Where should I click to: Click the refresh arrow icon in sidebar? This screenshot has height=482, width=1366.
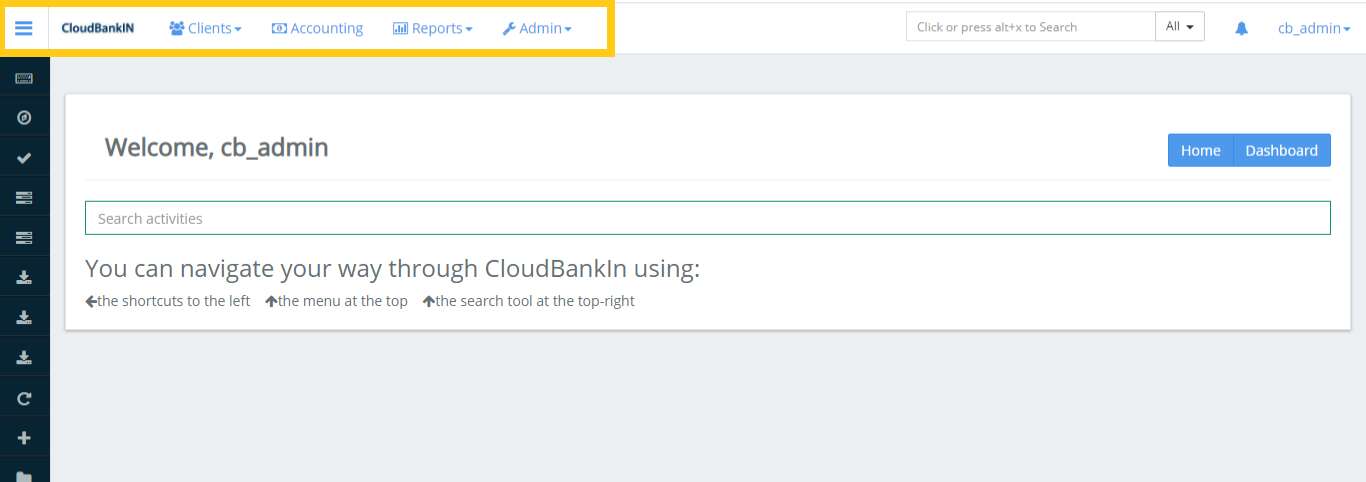coord(24,398)
